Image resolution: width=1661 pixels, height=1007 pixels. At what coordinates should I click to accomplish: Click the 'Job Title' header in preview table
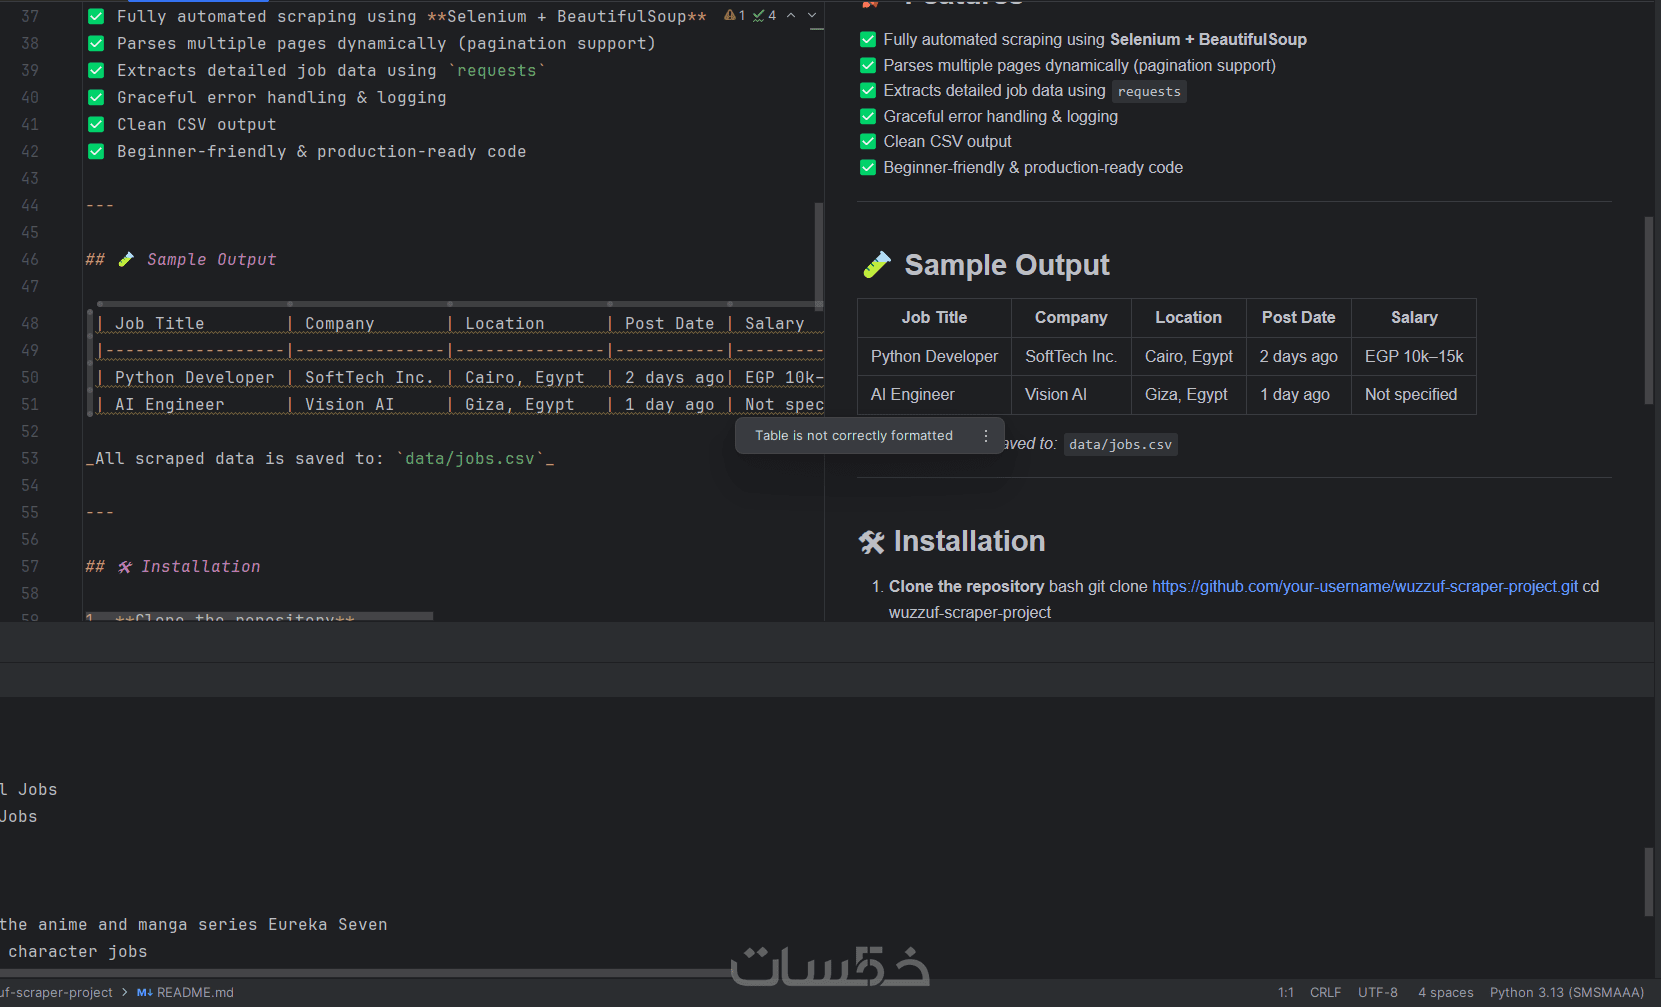(934, 318)
